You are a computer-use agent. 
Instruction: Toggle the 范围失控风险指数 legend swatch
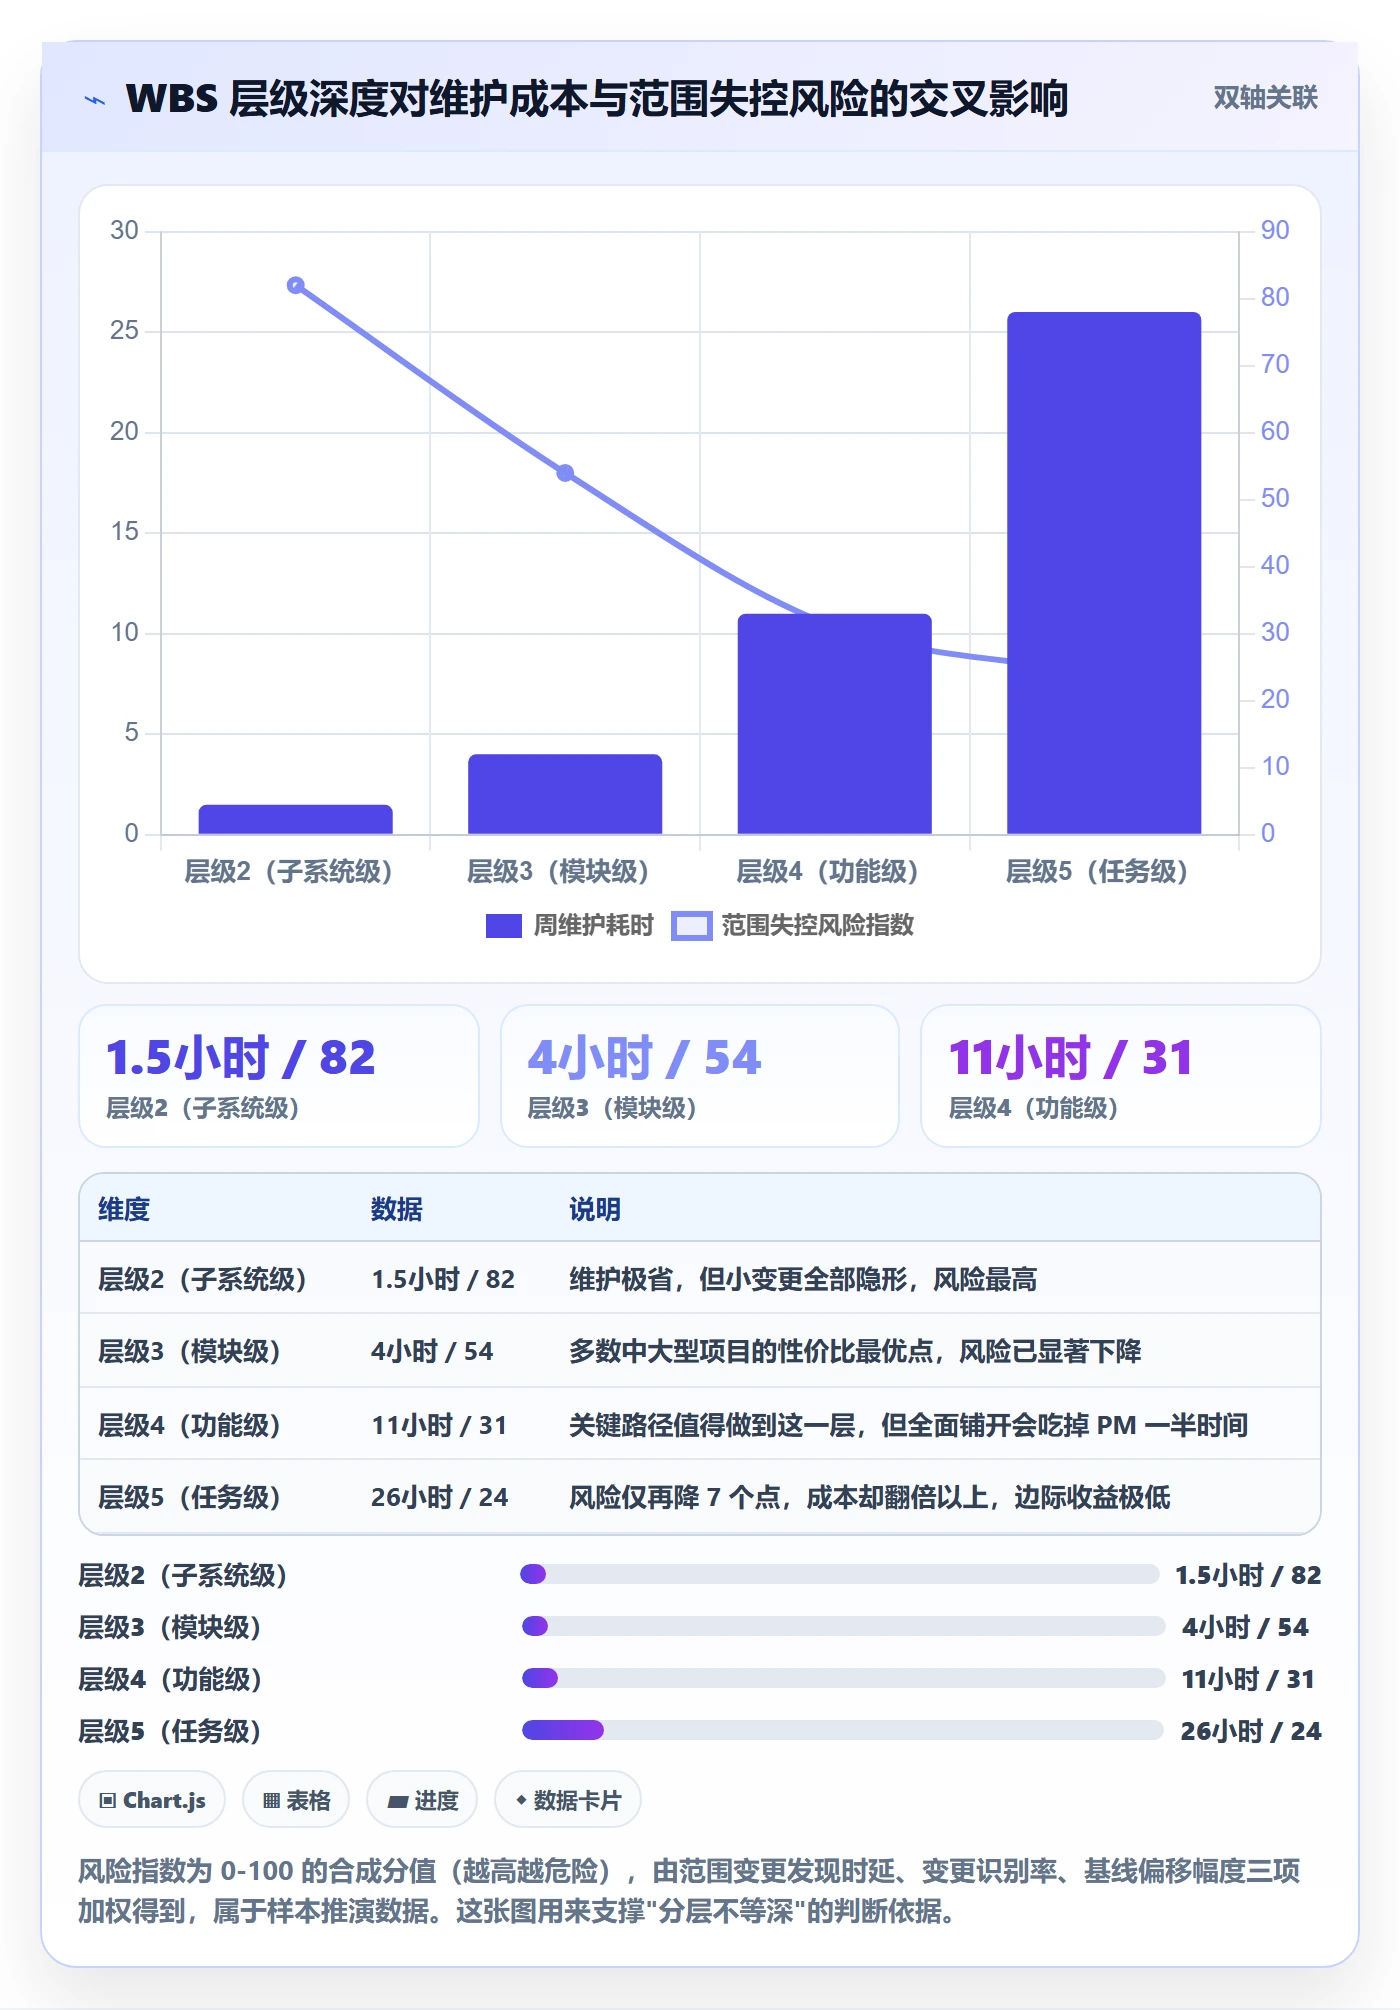coord(691,926)
